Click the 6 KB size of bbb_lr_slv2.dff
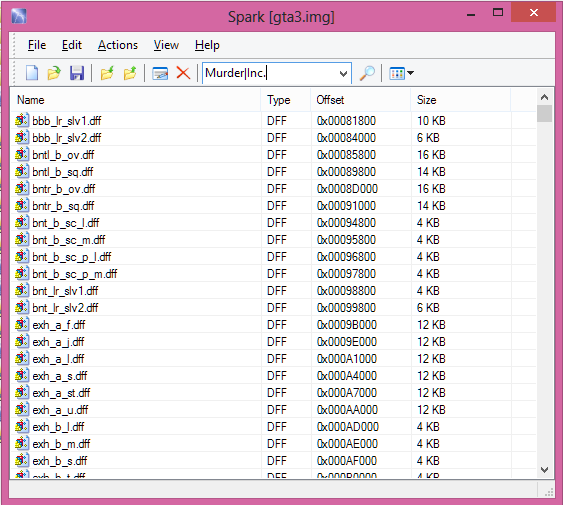 click(x=428, y=138)
